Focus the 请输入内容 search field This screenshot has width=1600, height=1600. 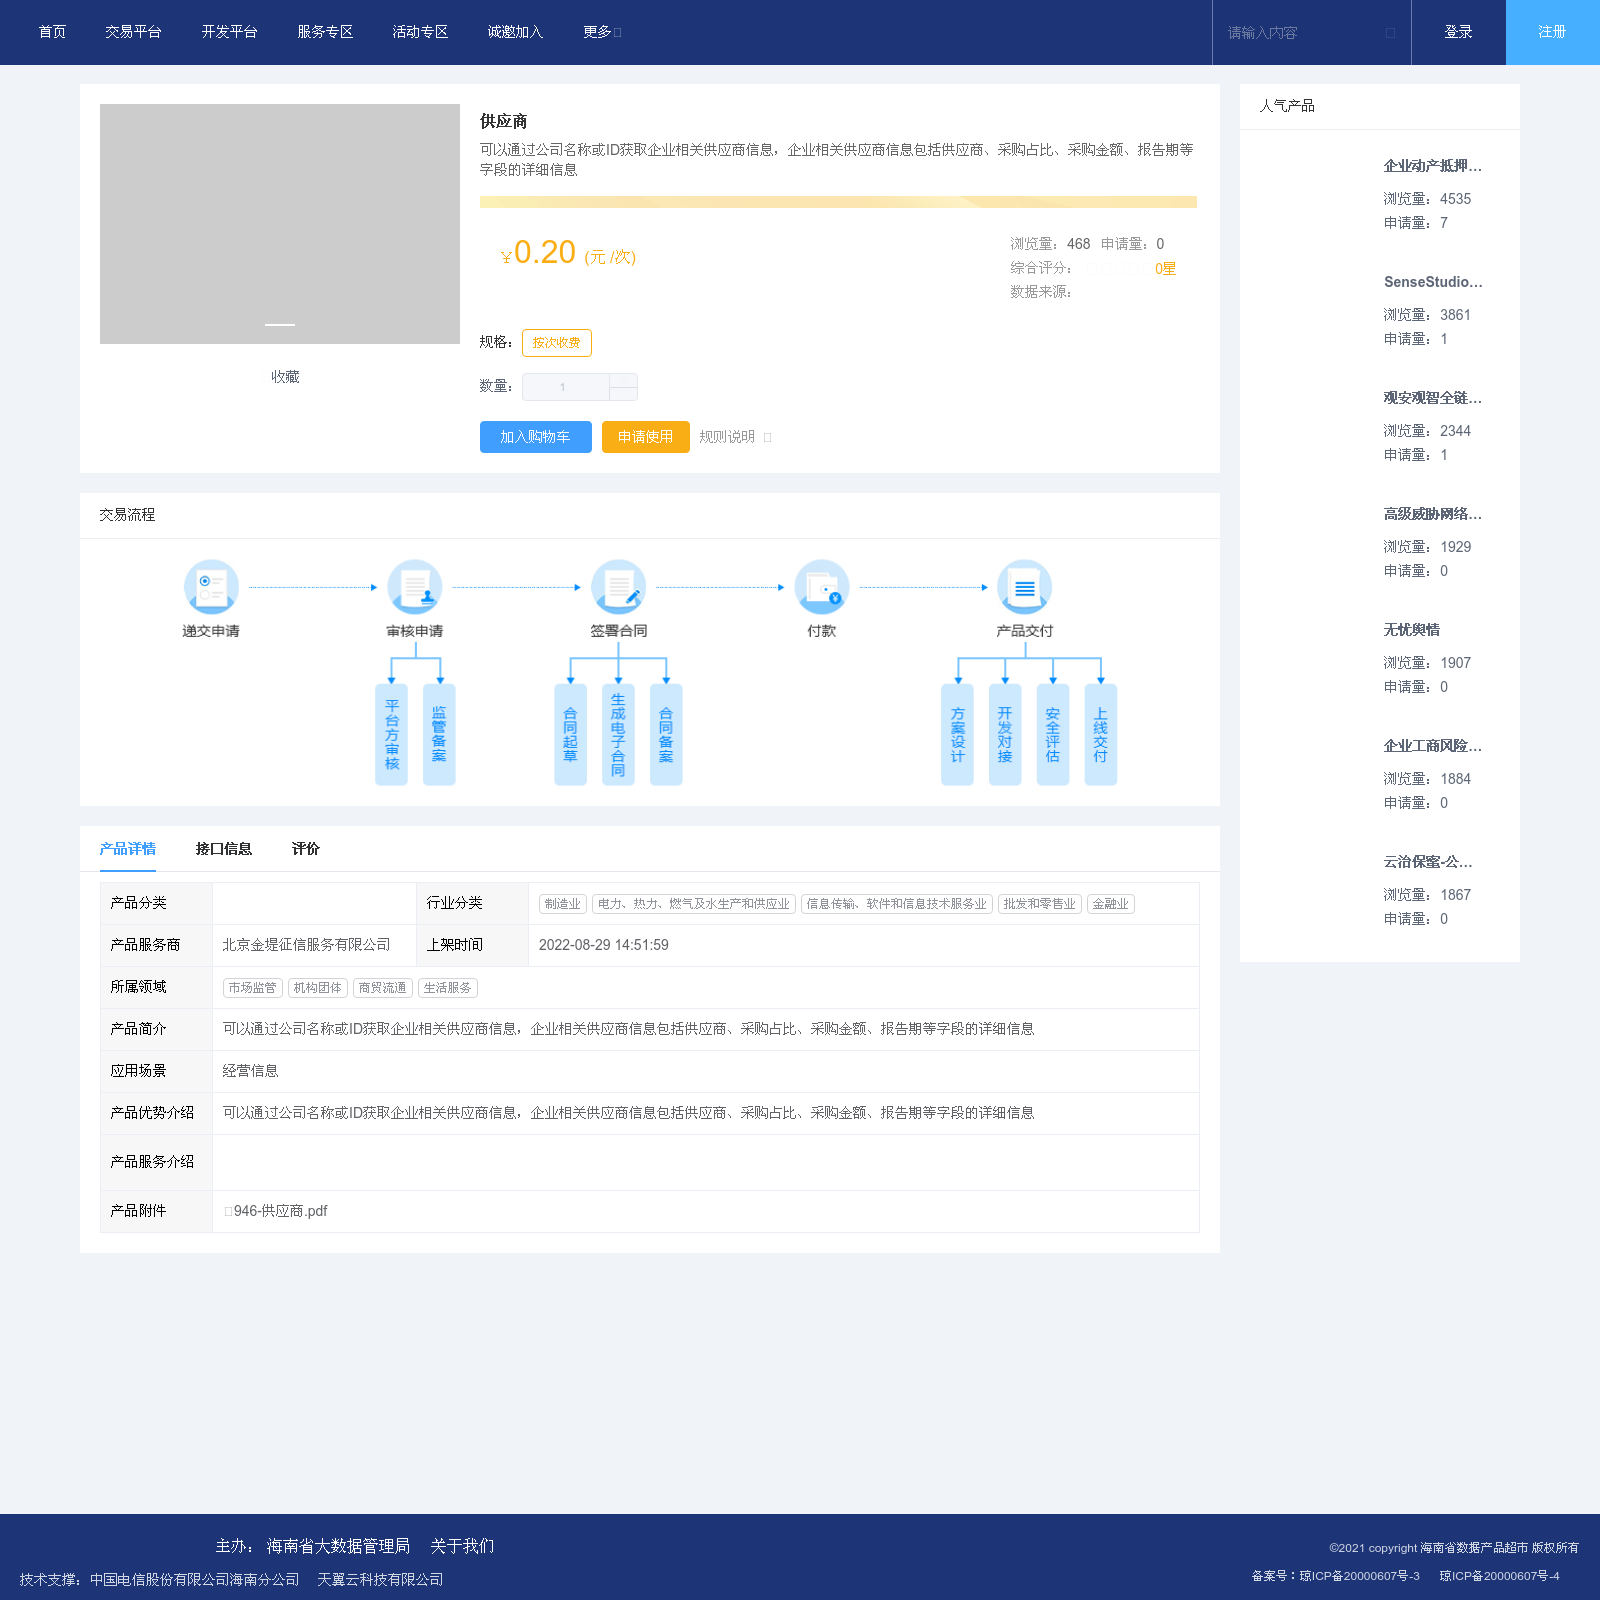pyautogui.click(x=1300, y=33)
